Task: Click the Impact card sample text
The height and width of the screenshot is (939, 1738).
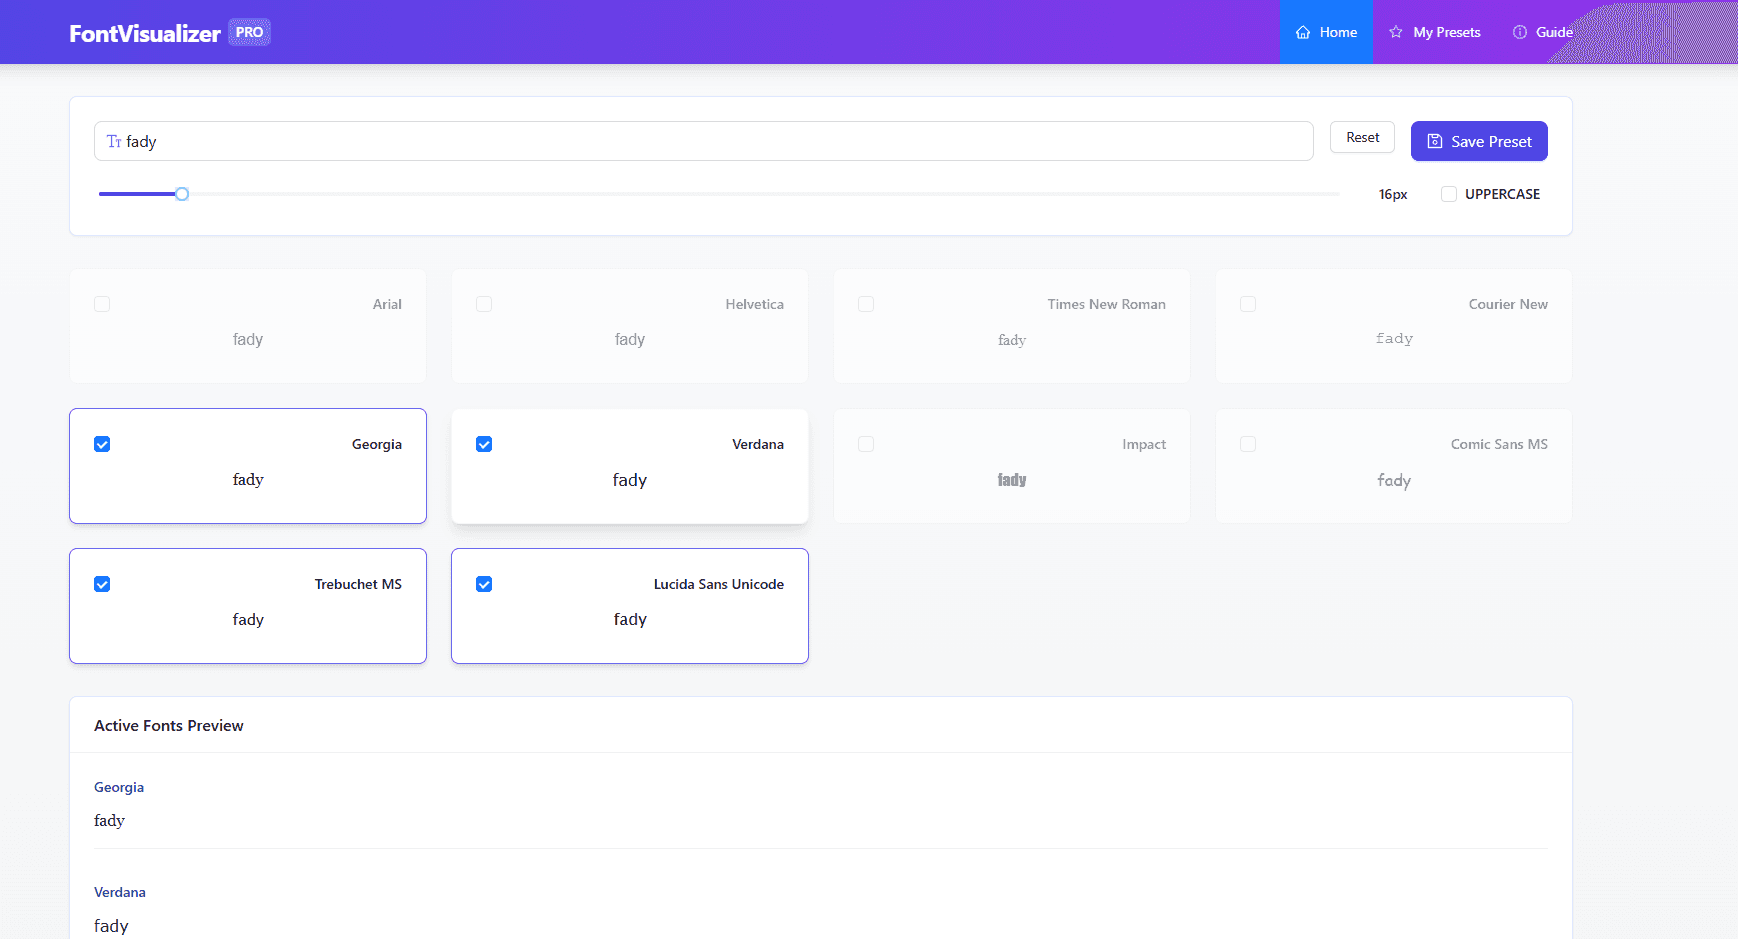Action: pos(1012,480)
